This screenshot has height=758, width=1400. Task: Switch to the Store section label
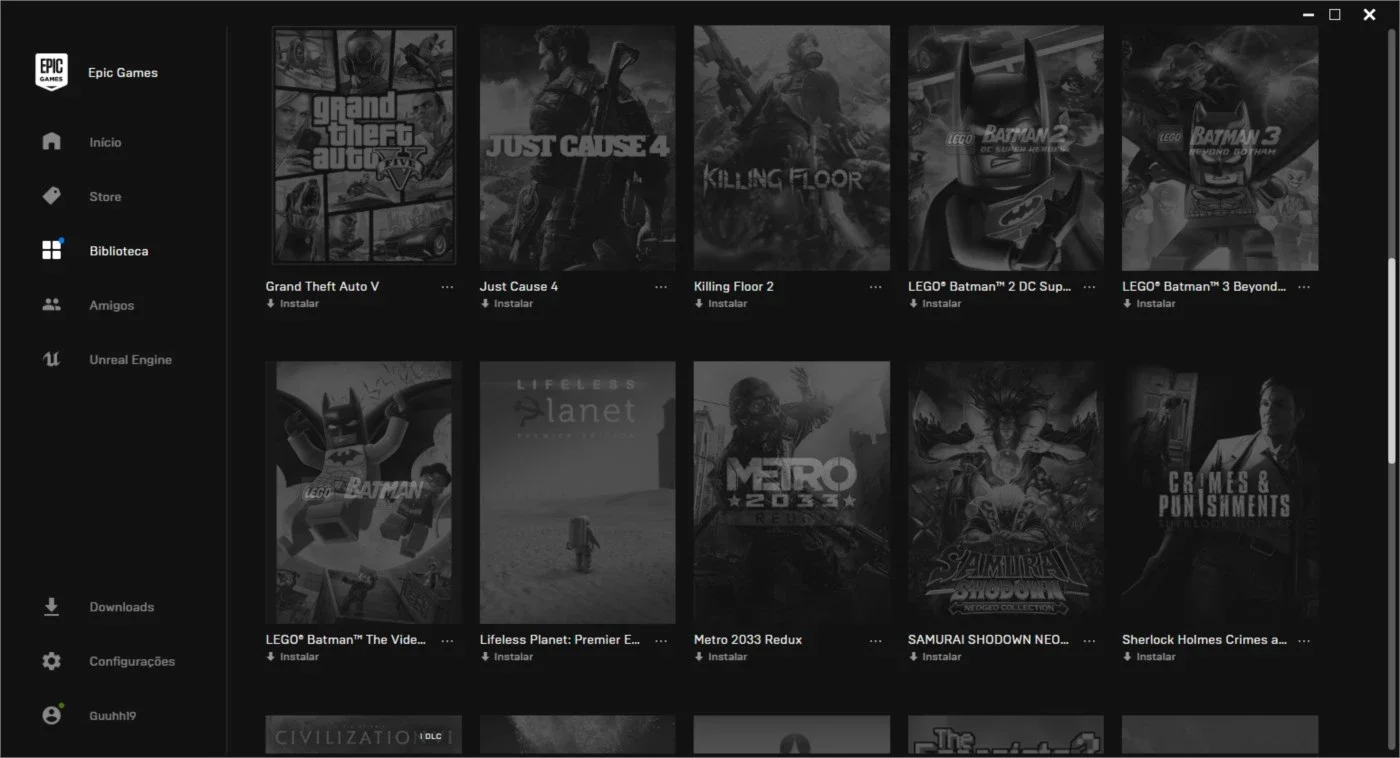click(105, 197)
